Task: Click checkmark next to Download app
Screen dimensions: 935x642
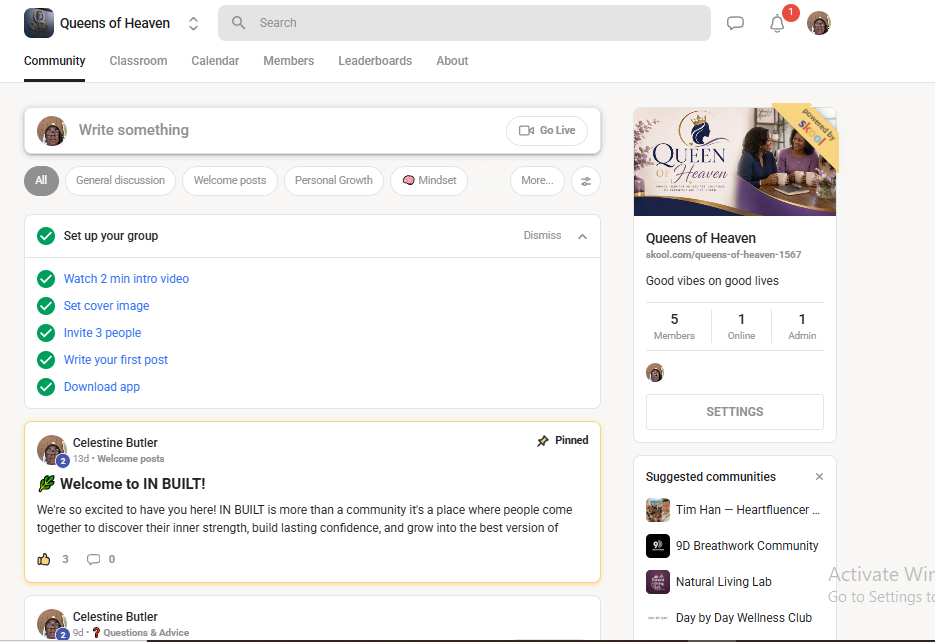Action: [46, 387]
